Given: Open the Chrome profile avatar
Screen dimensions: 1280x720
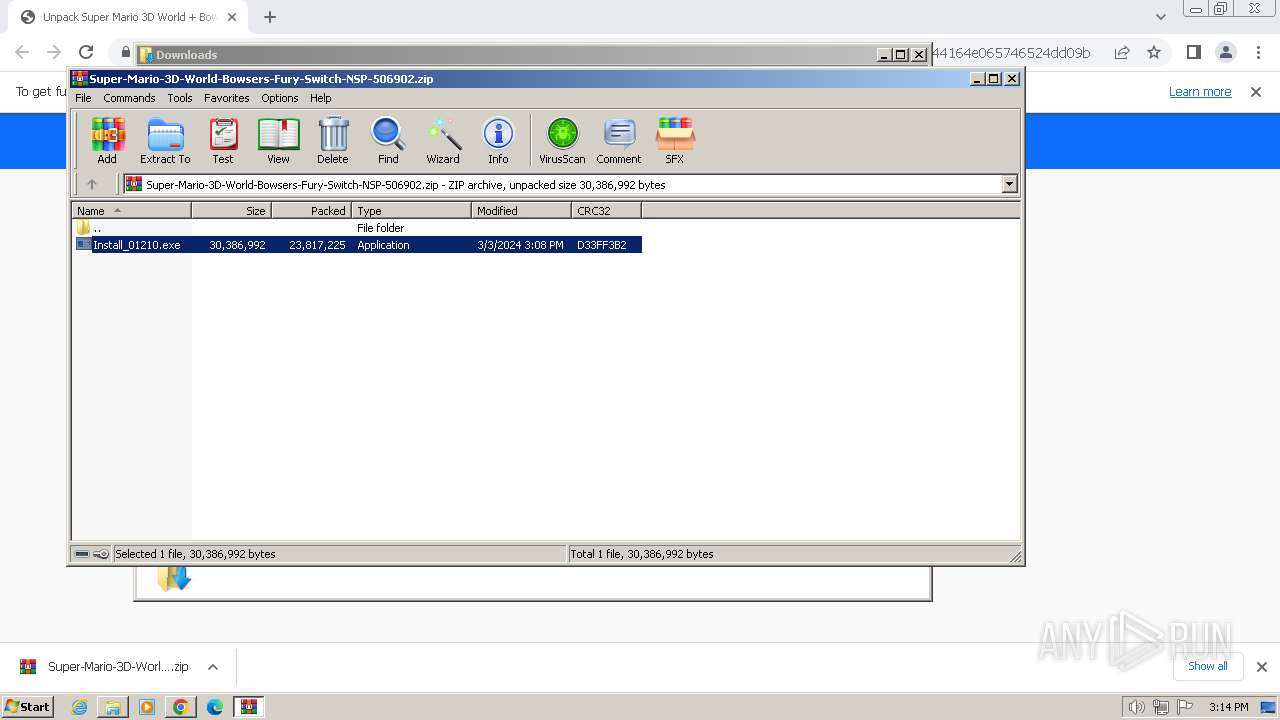Looking at the screenshot, I should [x=1225, y=53].
